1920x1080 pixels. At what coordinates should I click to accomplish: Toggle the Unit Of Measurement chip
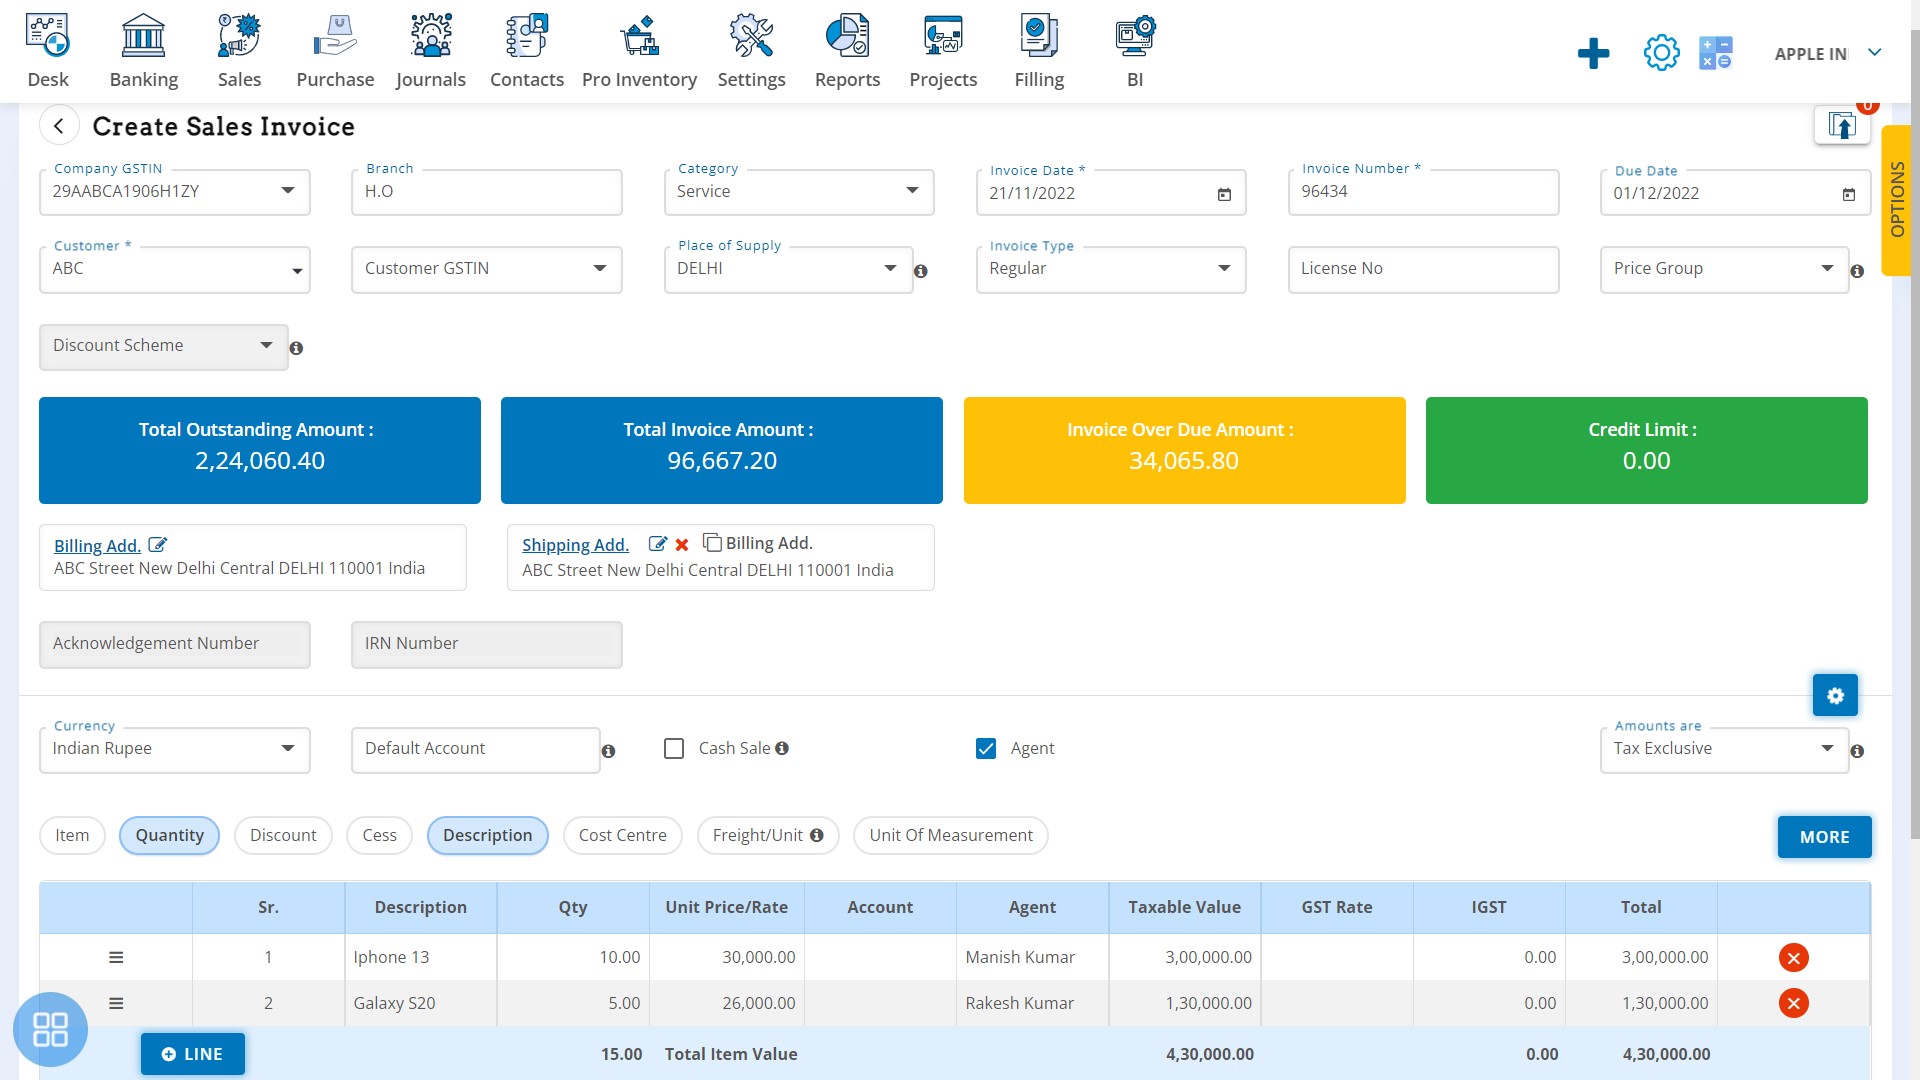[950, 835]
